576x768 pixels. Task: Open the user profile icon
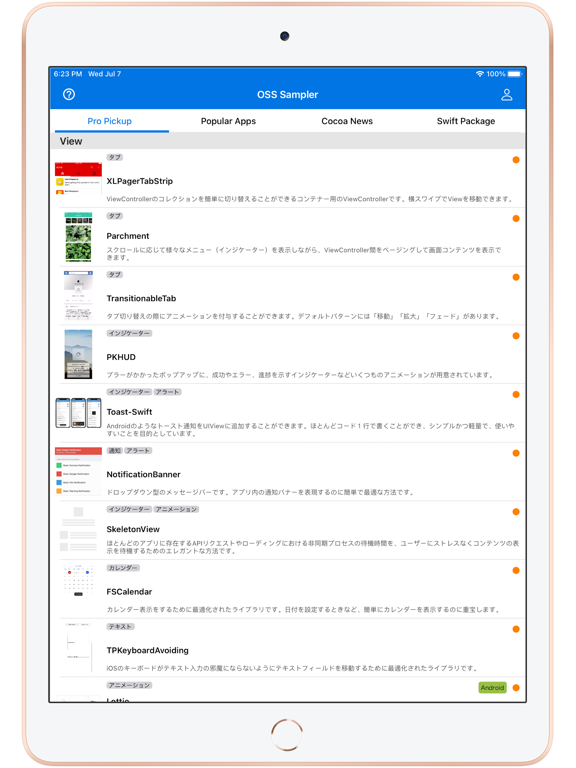(x=506, y=95)
